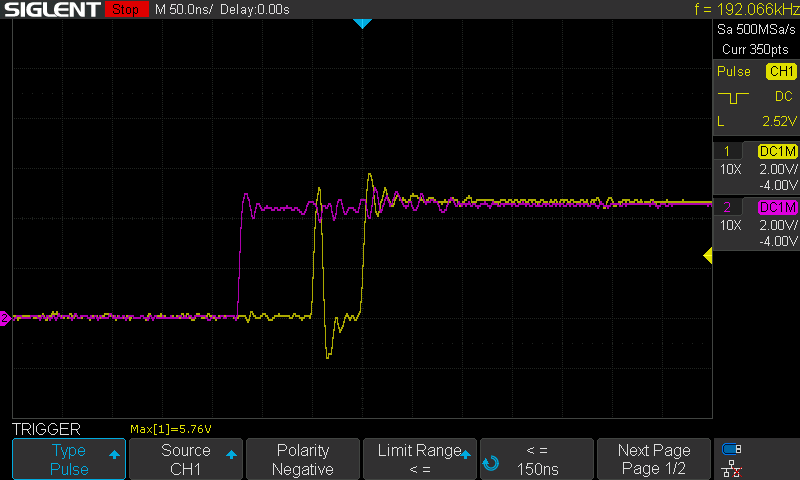This screenshot has width=800, height=480.
Task: Click the yellow trigger level arrow
Action: point(708,255)
